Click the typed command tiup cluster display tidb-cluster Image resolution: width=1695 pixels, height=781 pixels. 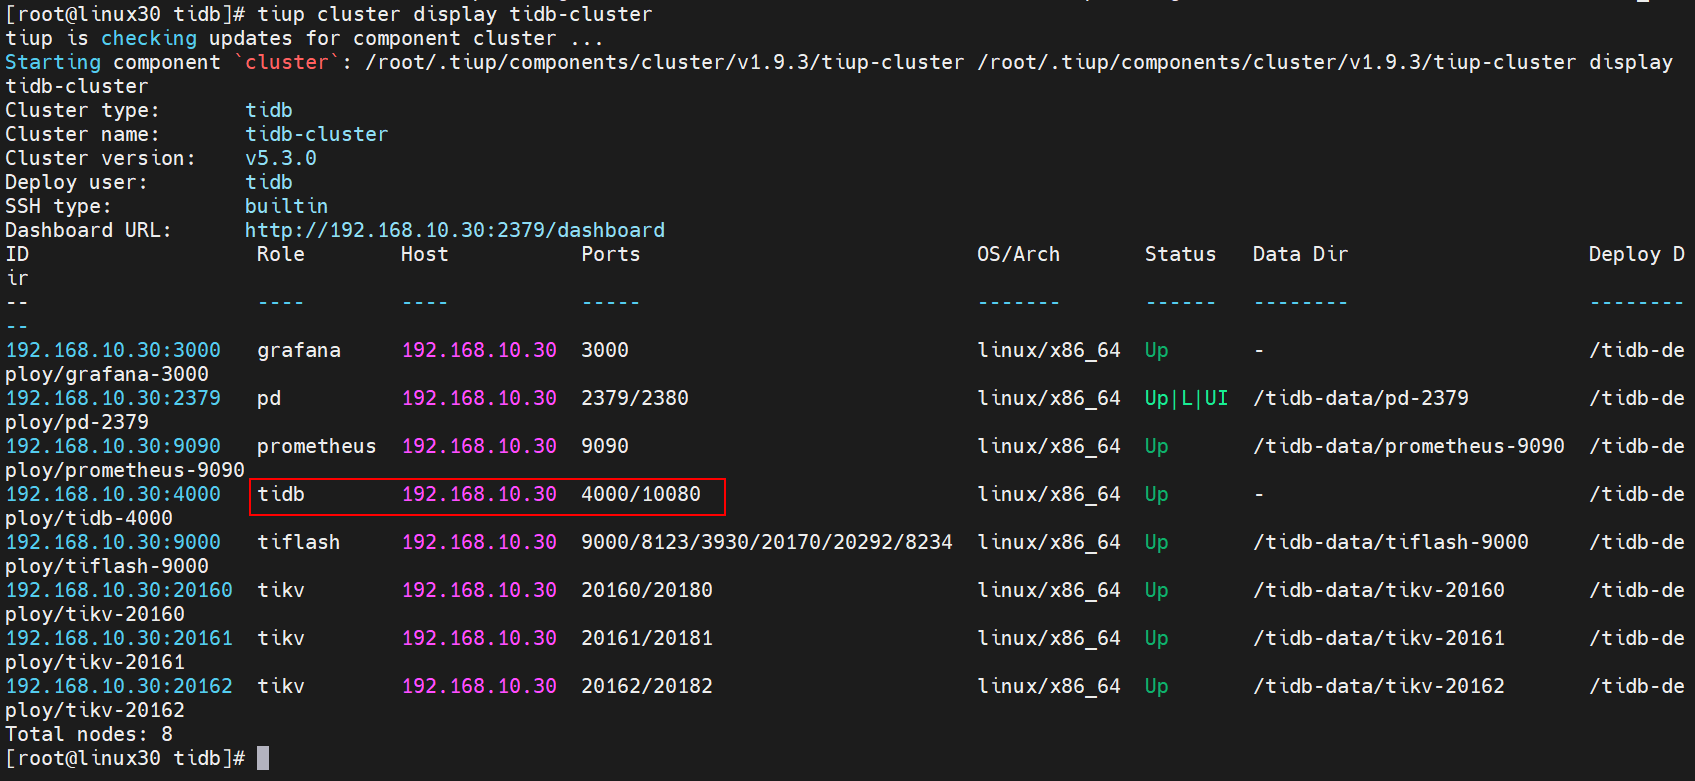(x=455, y=14)
